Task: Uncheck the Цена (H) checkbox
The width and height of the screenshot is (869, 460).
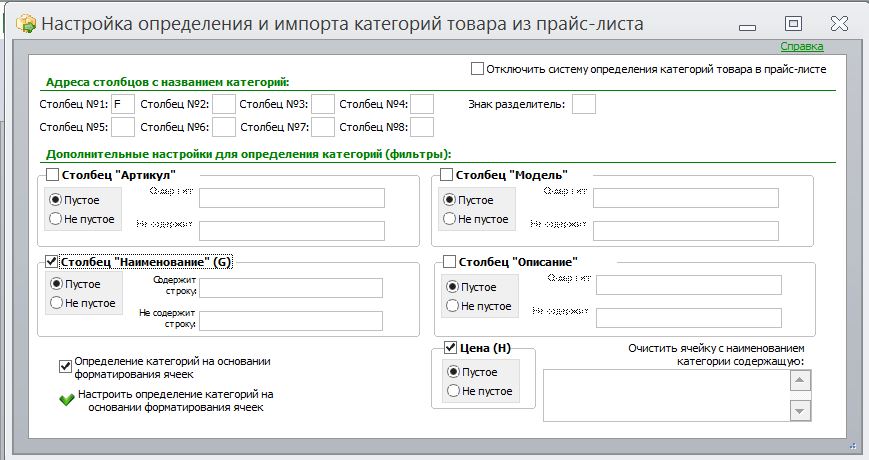Action: [x=451, y=347]
